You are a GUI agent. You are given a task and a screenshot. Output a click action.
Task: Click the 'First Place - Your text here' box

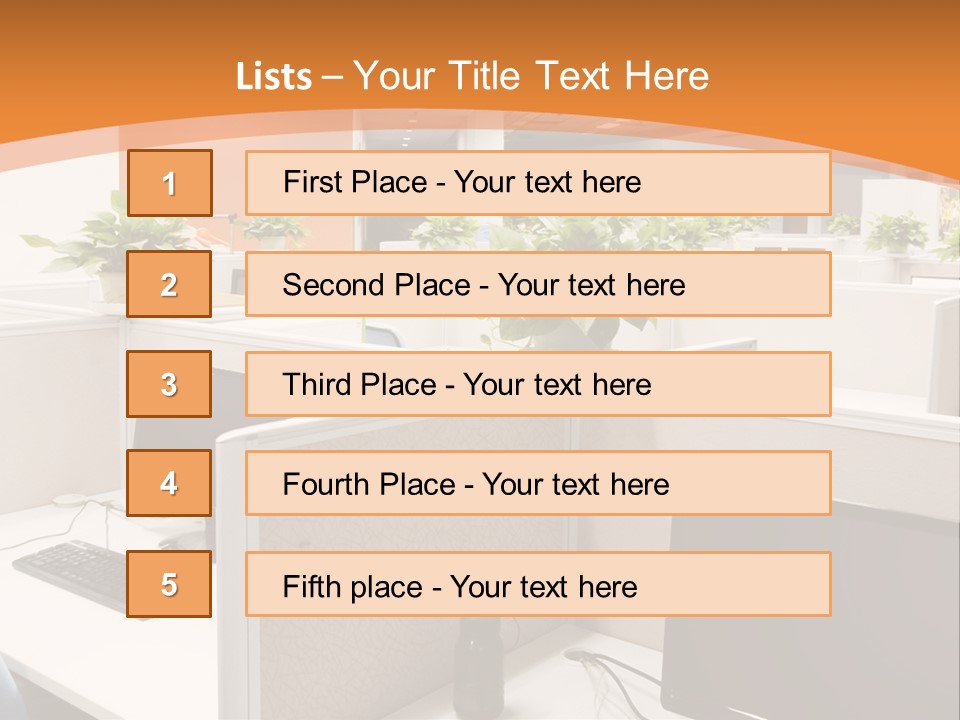point(538,183)
